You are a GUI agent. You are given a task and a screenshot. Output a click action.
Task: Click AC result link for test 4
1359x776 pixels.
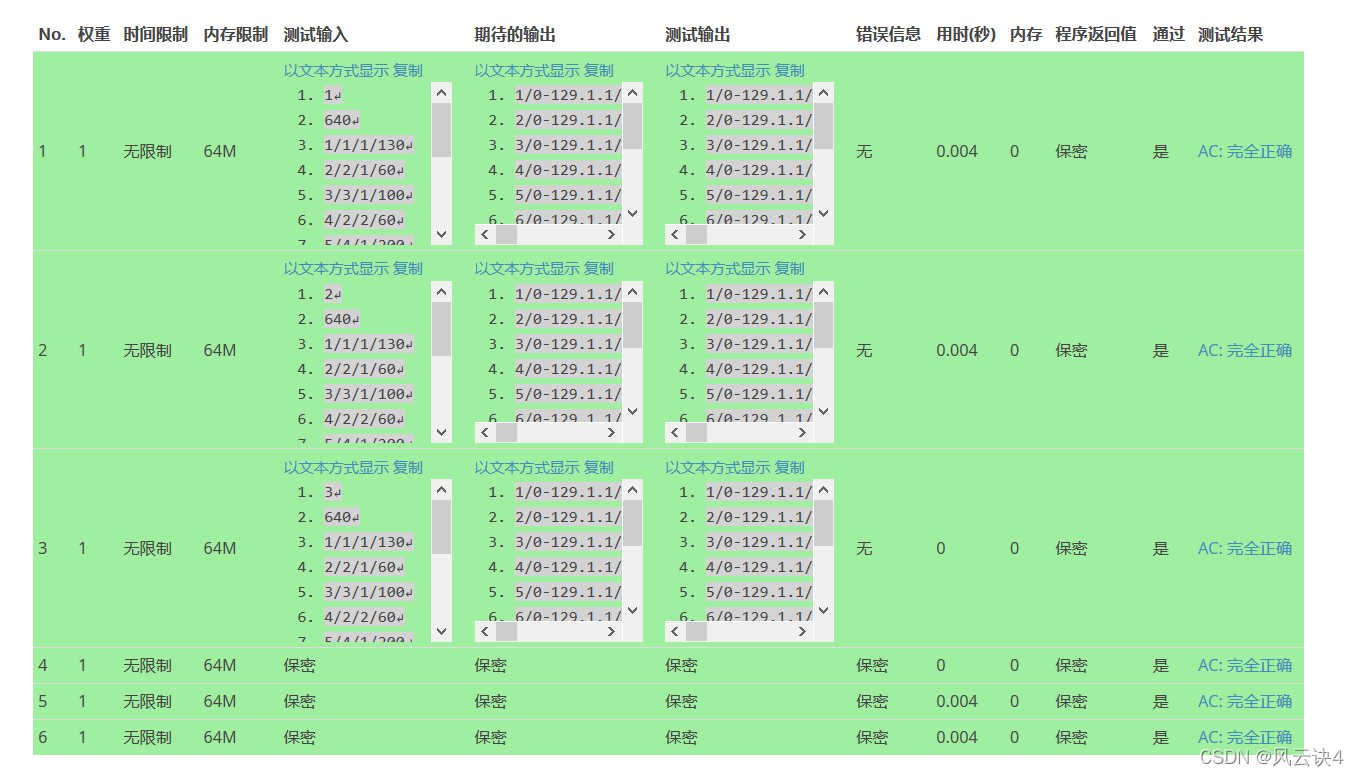click(1245, 665)
